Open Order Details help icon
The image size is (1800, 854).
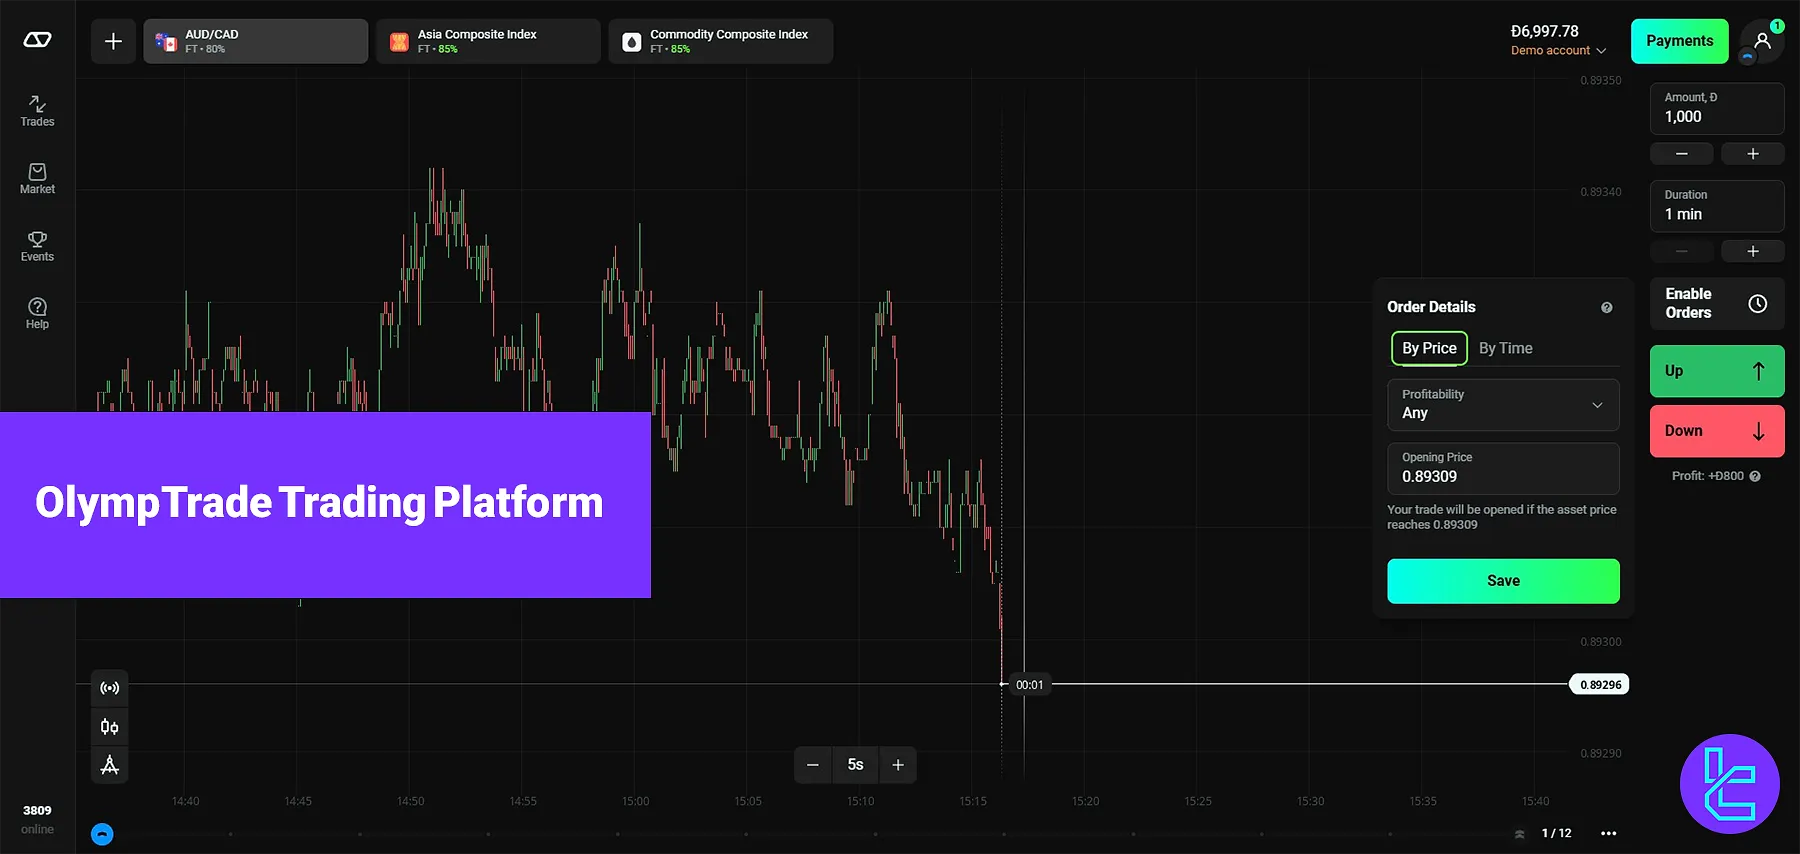[1607, 308]
